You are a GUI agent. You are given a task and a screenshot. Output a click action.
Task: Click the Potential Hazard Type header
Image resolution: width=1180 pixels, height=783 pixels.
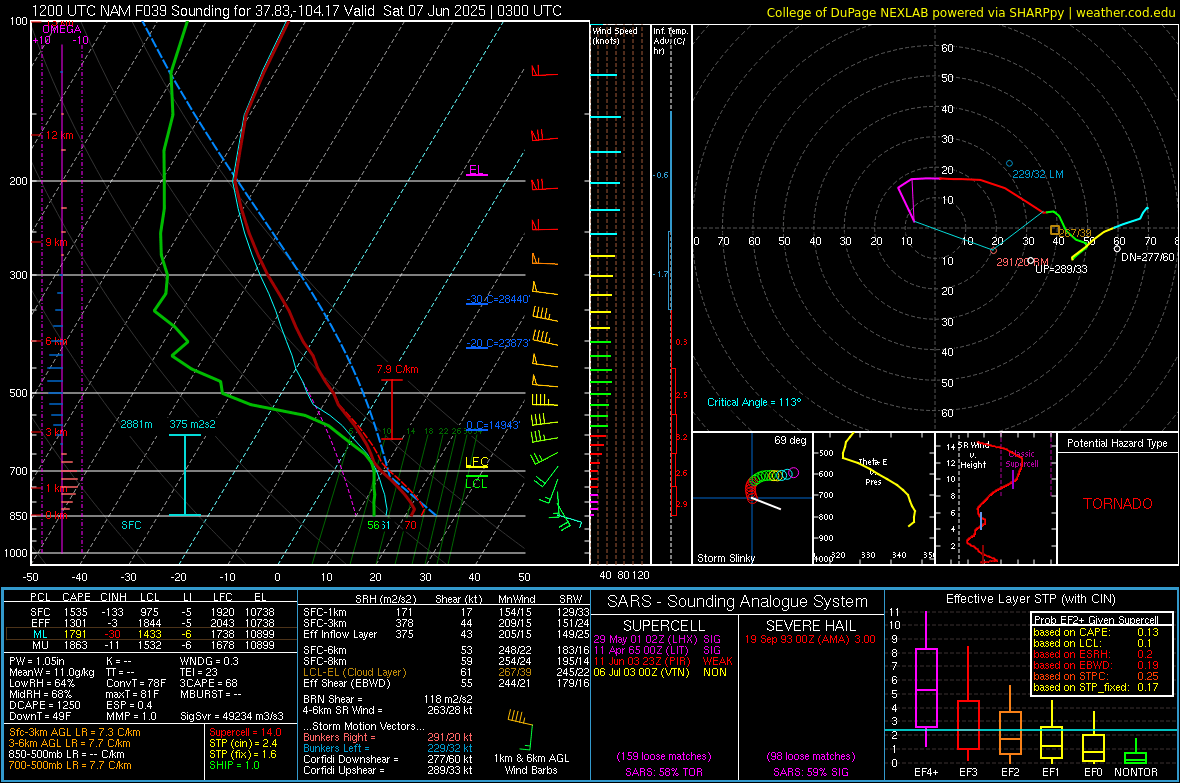[x=1117, y=443]
